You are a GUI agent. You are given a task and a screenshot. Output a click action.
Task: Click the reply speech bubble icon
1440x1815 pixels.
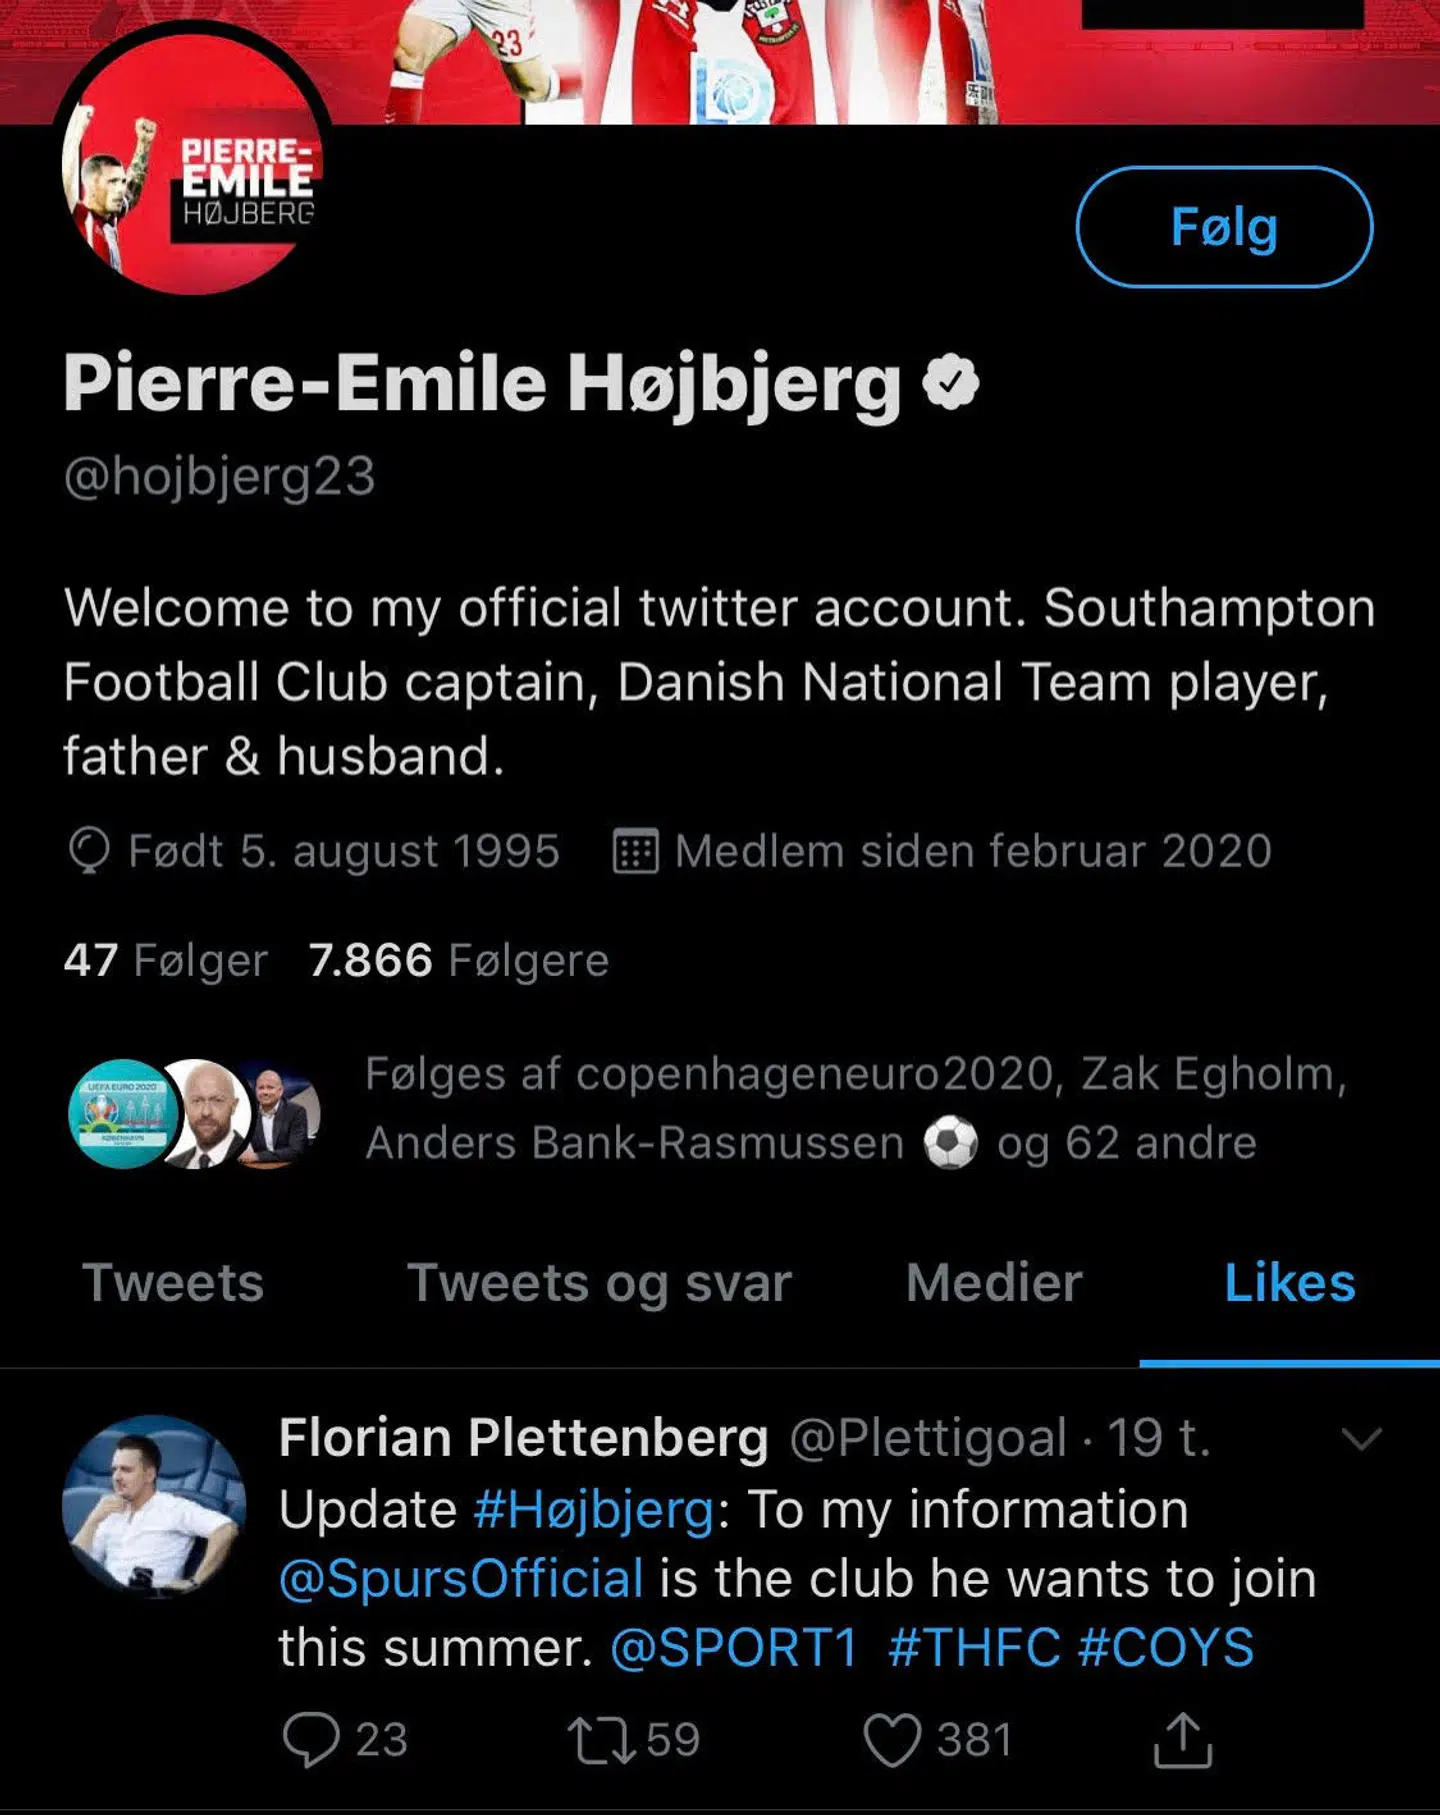pos(311,1740)
